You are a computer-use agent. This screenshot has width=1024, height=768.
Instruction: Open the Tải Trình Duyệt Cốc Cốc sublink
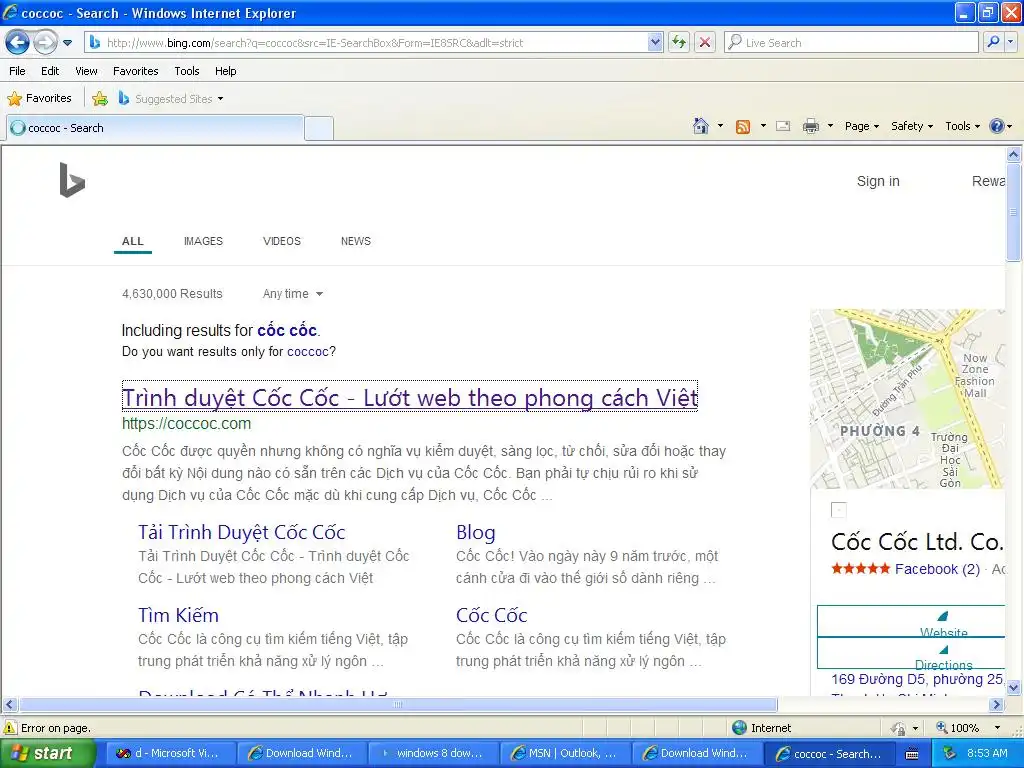point(242,532)
